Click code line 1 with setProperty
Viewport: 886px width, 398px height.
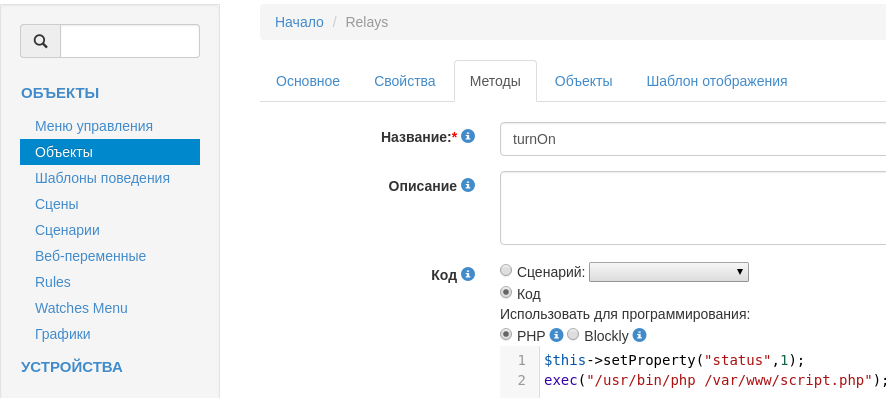[x=674, y=360]
